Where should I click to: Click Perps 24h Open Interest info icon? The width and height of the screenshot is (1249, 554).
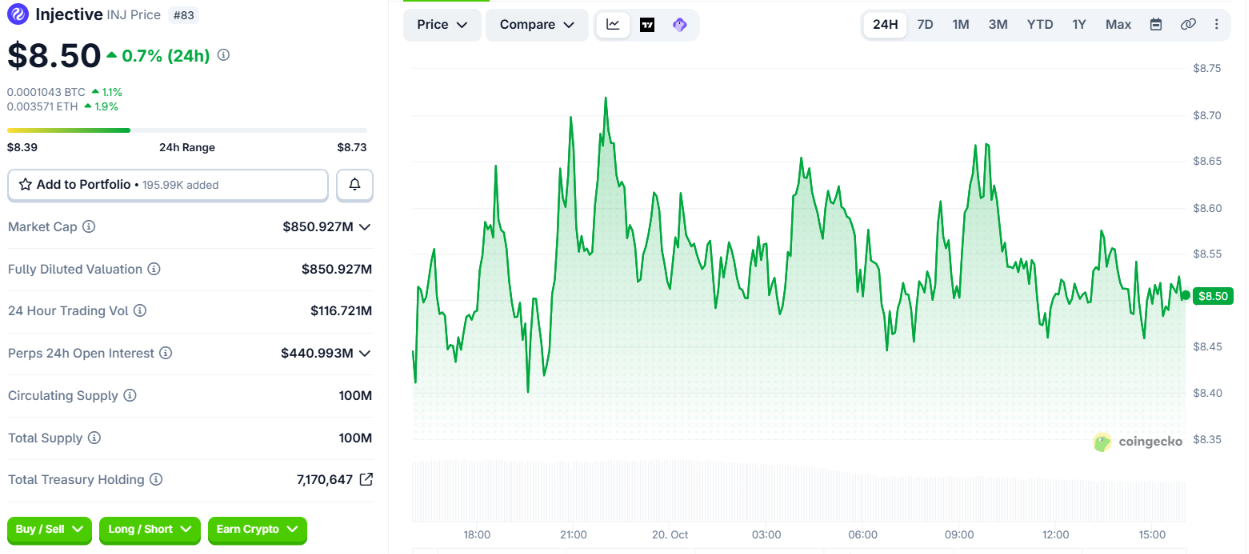(x=166, y=353)
